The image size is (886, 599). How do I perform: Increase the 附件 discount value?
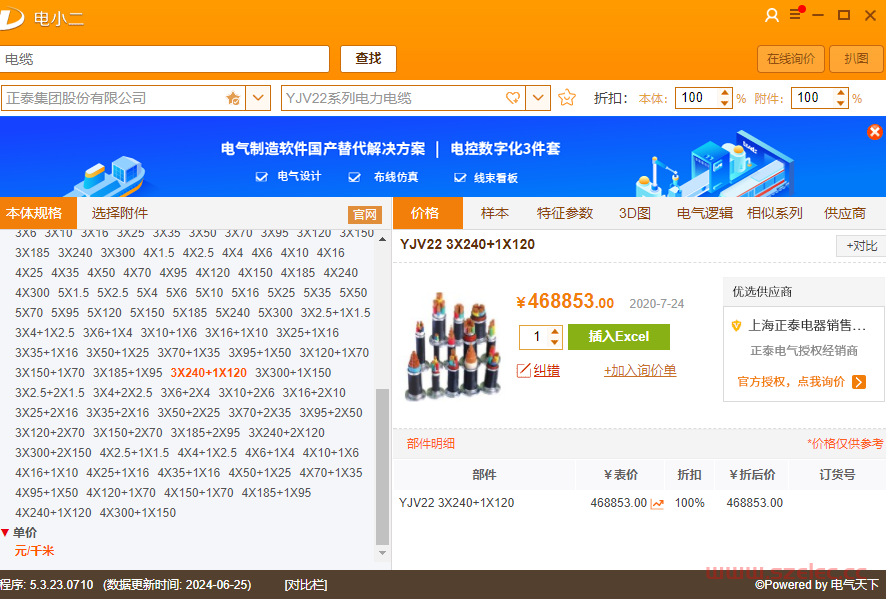(841, 93)
